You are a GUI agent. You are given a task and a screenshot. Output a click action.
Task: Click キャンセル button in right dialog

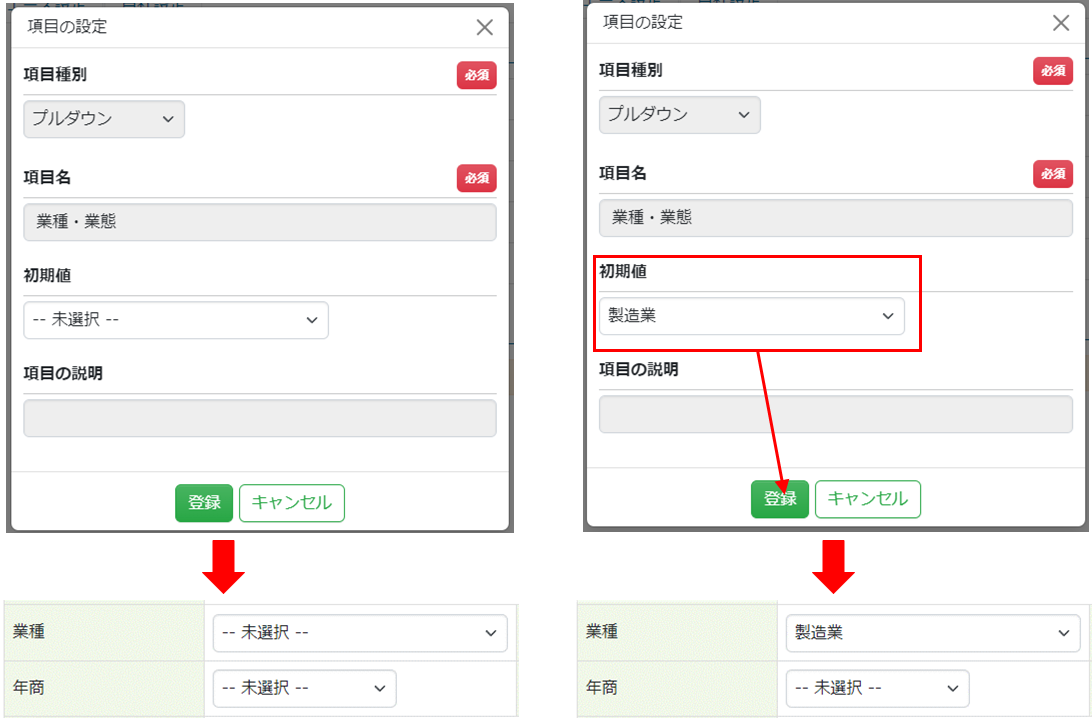[x=868, y=499]
